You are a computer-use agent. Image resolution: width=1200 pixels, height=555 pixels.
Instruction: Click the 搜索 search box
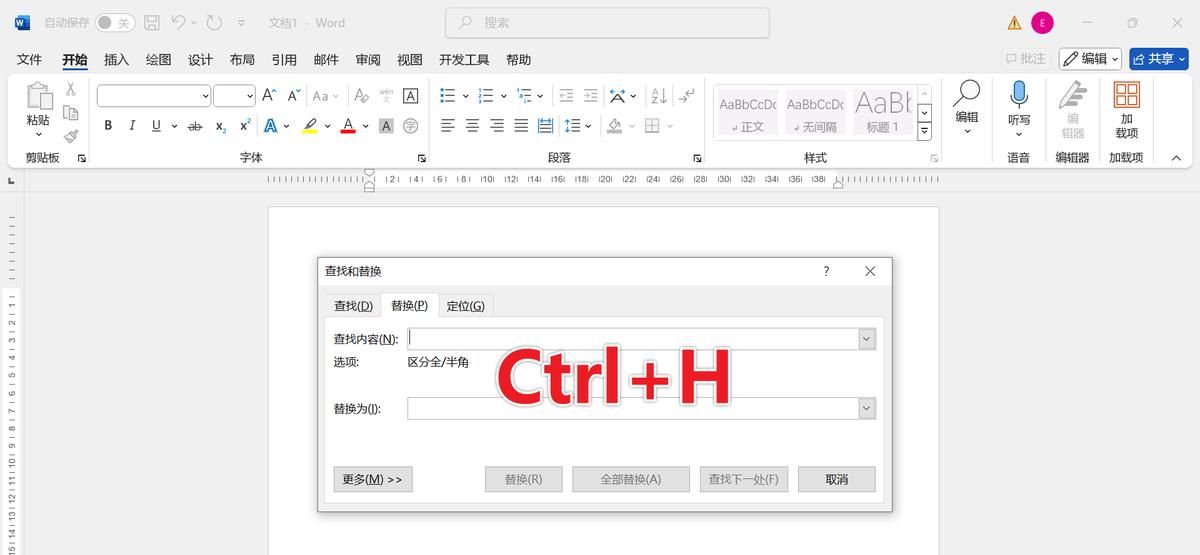pos(607,22)
